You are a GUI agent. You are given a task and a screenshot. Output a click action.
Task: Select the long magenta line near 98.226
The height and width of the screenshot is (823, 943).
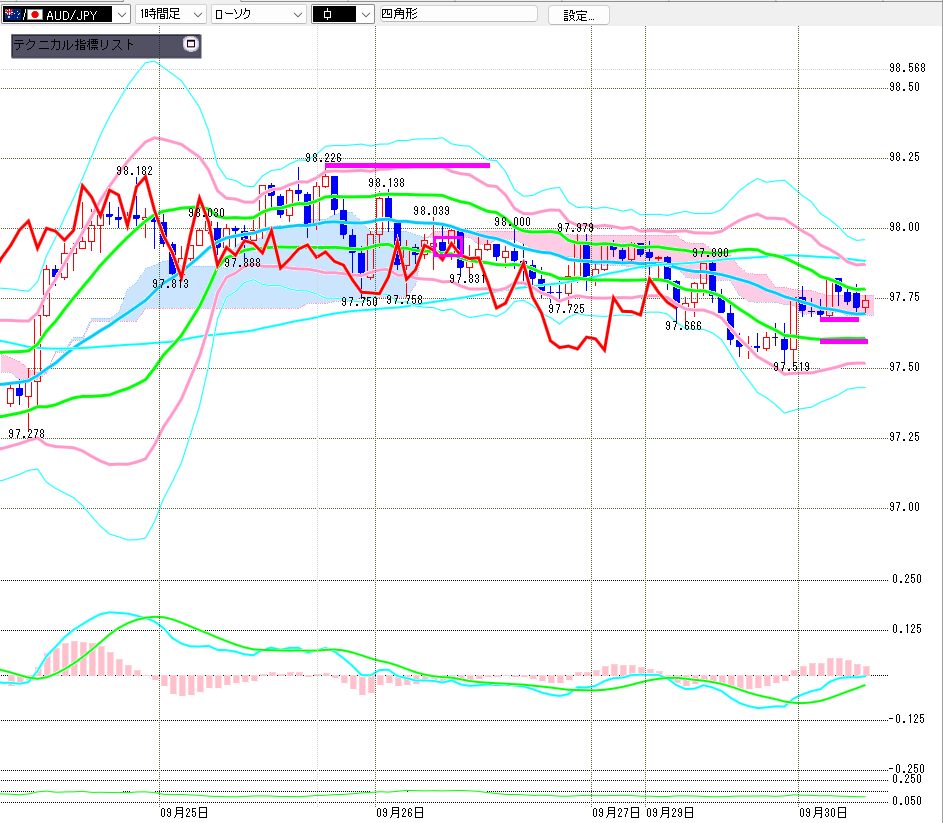click(x=406, y=165)
